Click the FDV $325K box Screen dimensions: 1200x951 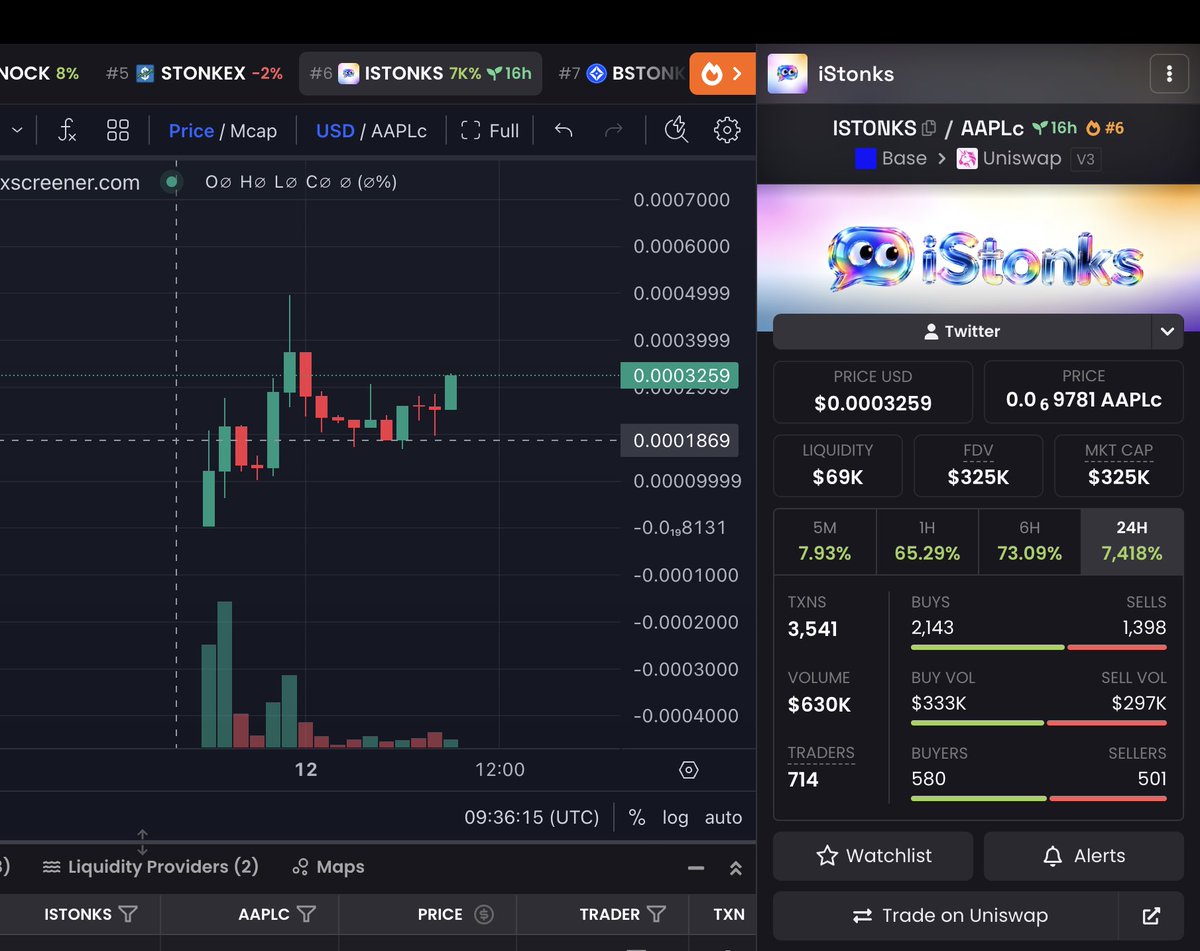[978, 465]
